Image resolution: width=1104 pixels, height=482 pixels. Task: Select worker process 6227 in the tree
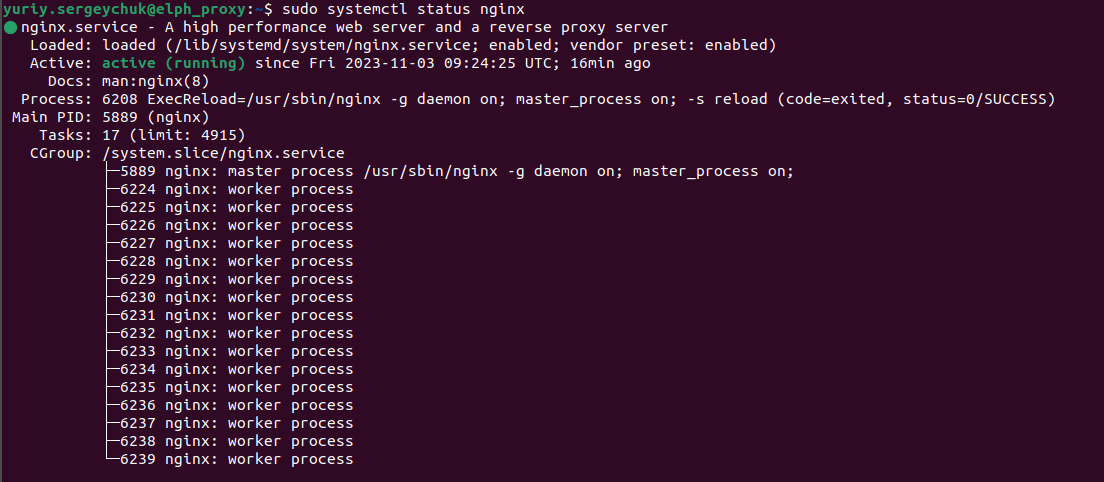(x=236, y=243)
